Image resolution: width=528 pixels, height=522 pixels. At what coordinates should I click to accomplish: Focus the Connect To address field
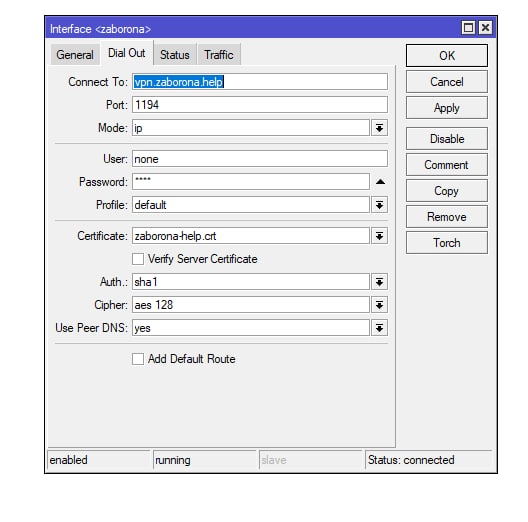coord(260,82)
